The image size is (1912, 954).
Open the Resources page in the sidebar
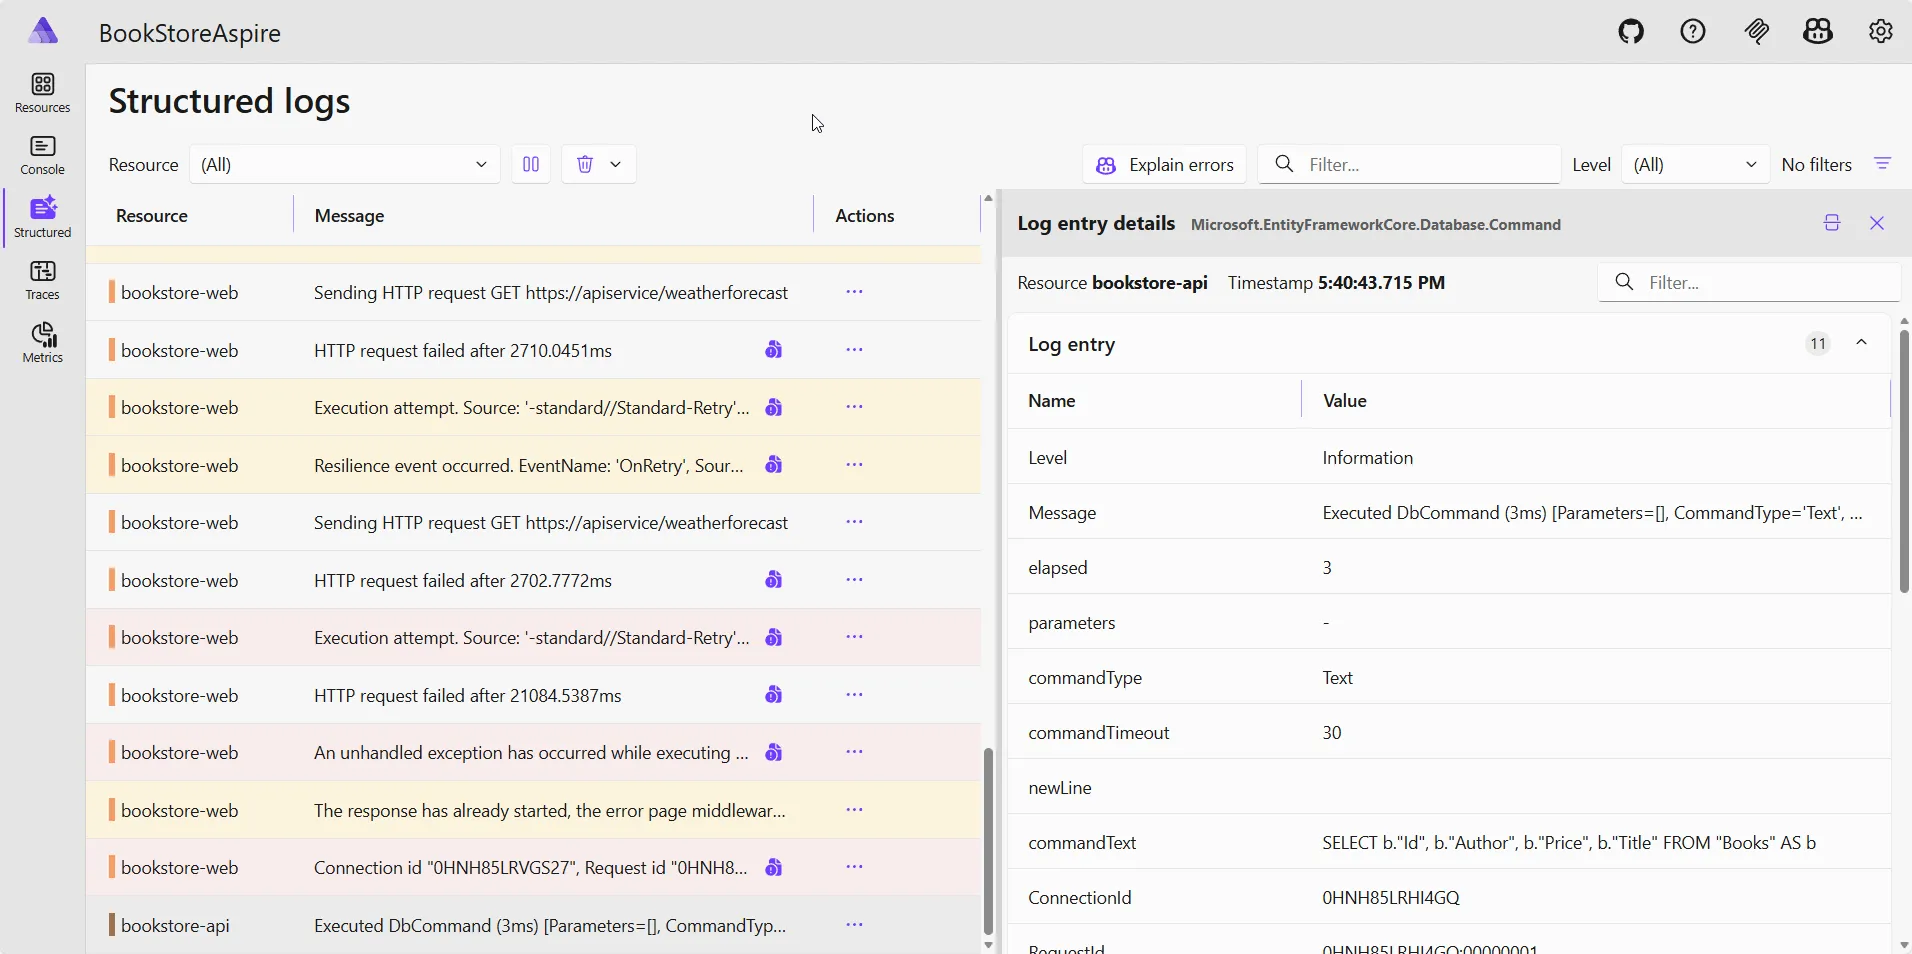(43, 92)
